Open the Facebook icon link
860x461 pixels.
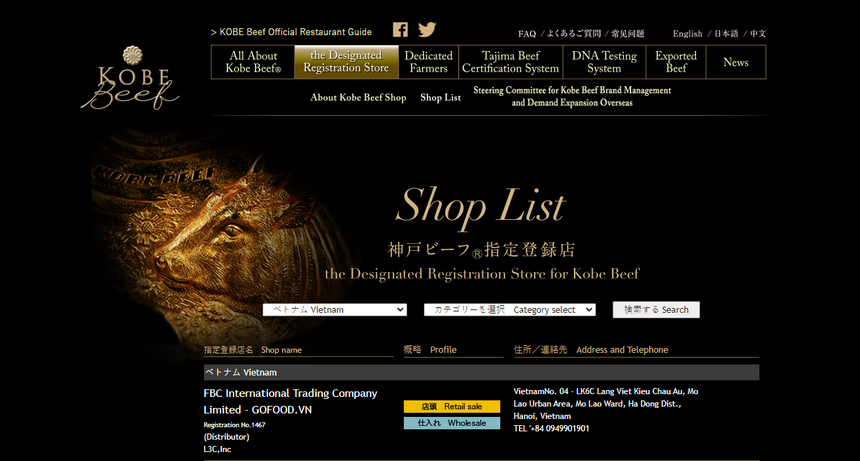click(400, 30)
